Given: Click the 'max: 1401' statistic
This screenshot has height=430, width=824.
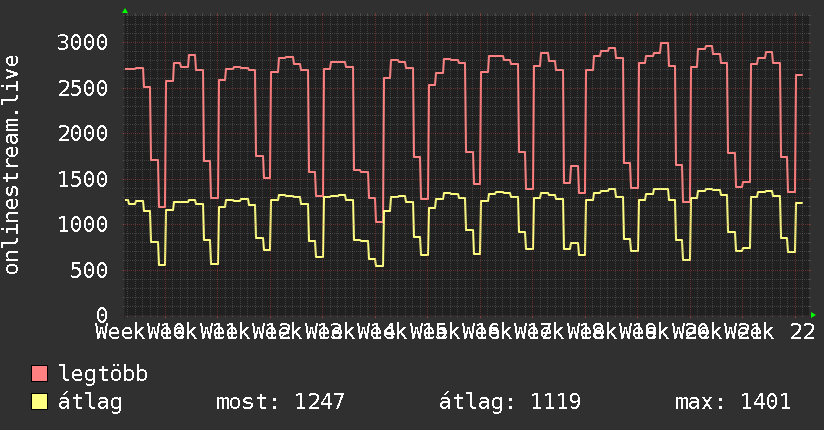Looking at the screenshot, I should (x=733, y=402).
